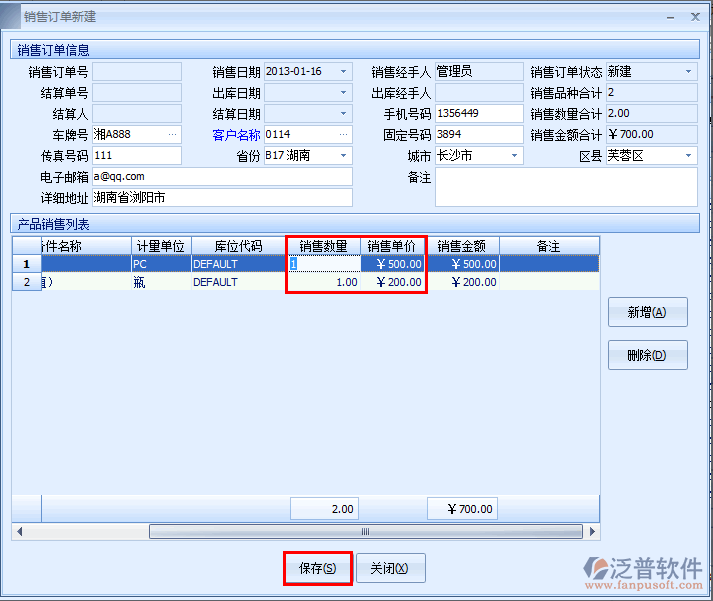Focus the 结算单号 input field
Viewport: 713px width, 601px height.
[137, 93]
